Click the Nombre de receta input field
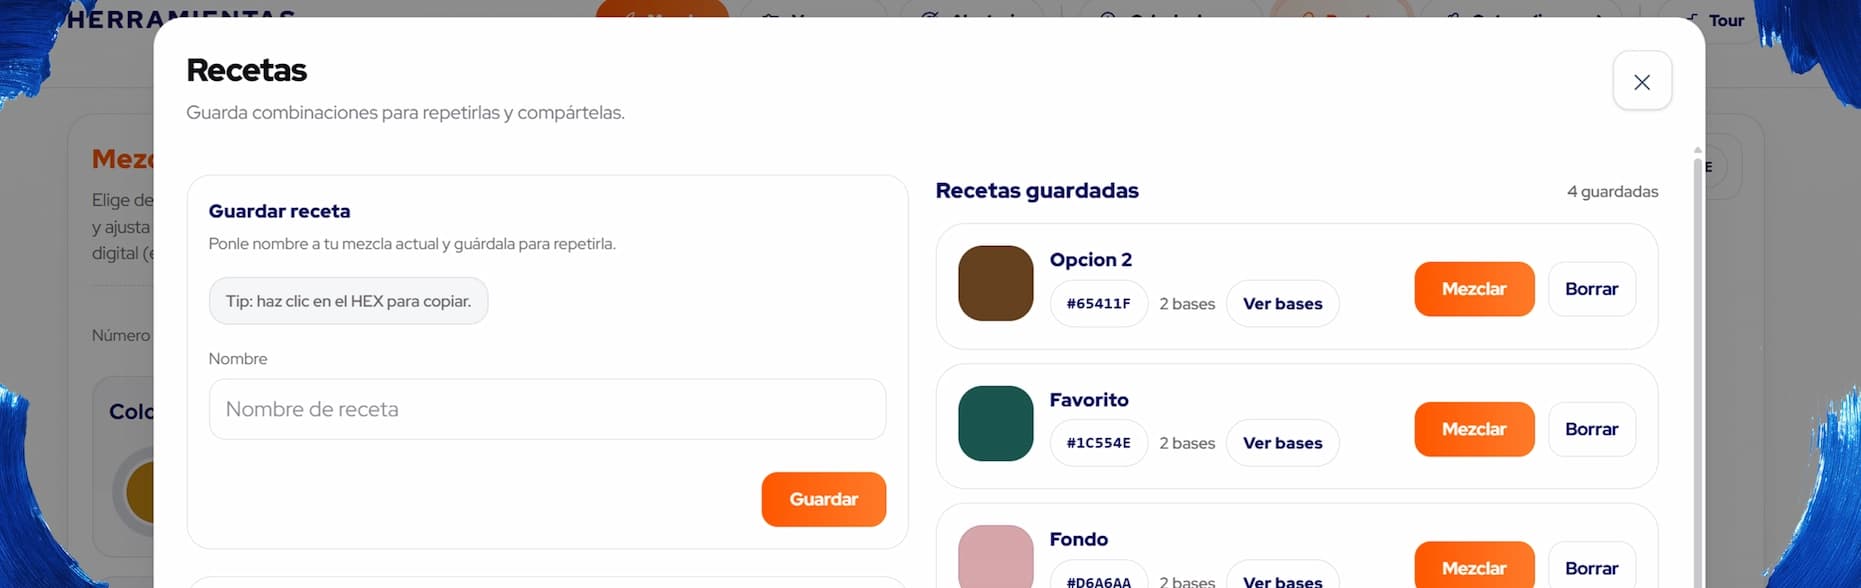Viewport: 1861px width, 588px height. click(x=546, y=409)
